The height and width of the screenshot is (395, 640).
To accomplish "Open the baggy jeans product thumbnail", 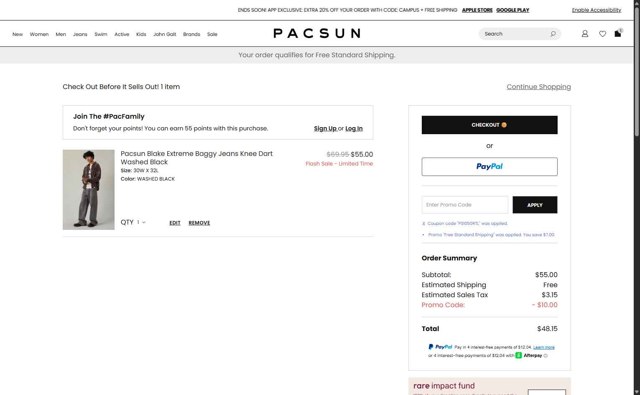I will point(89,190).
